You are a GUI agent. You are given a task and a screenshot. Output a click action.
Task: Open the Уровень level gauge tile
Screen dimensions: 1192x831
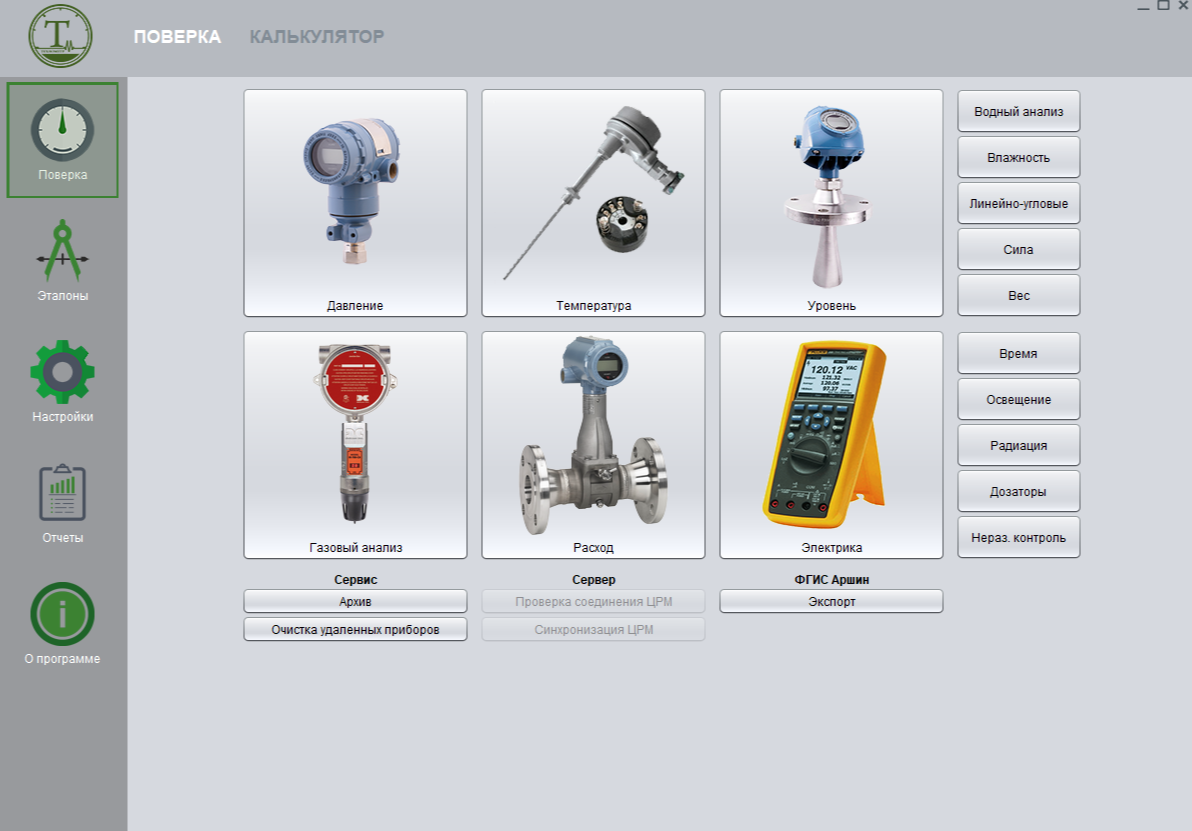coord(831,203)
